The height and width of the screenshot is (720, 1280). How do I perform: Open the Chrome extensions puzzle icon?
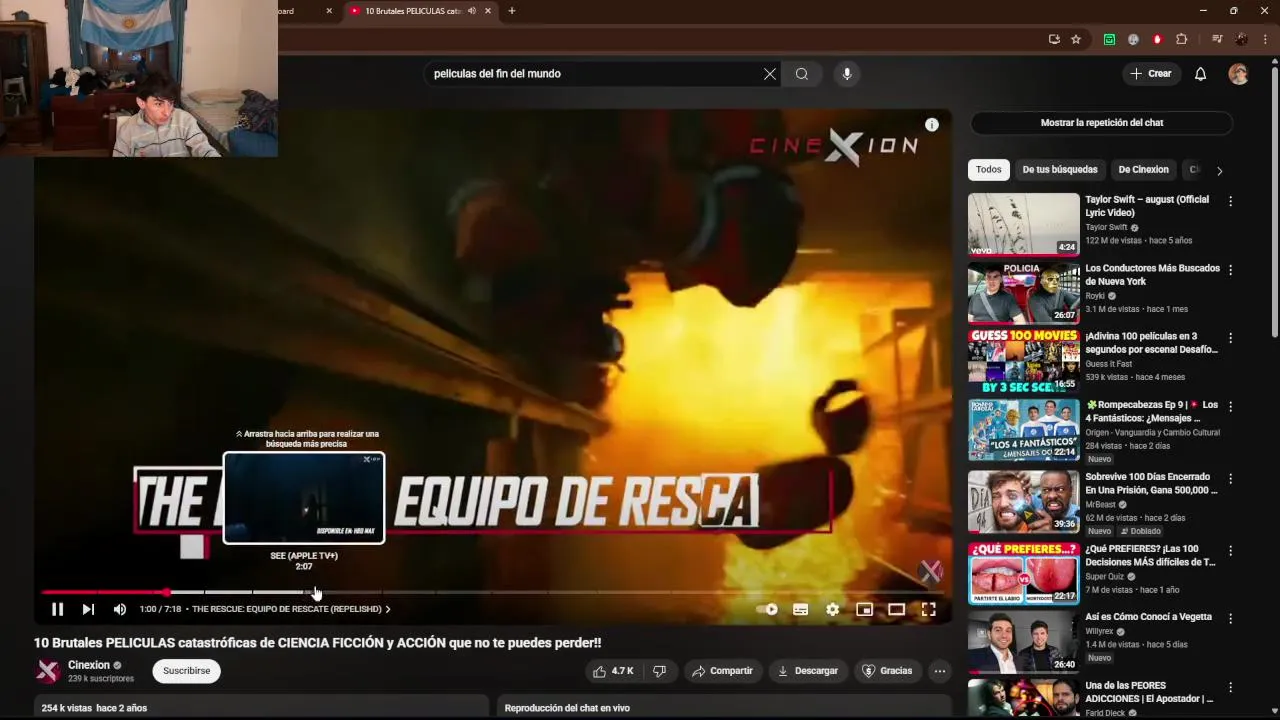1182,39
